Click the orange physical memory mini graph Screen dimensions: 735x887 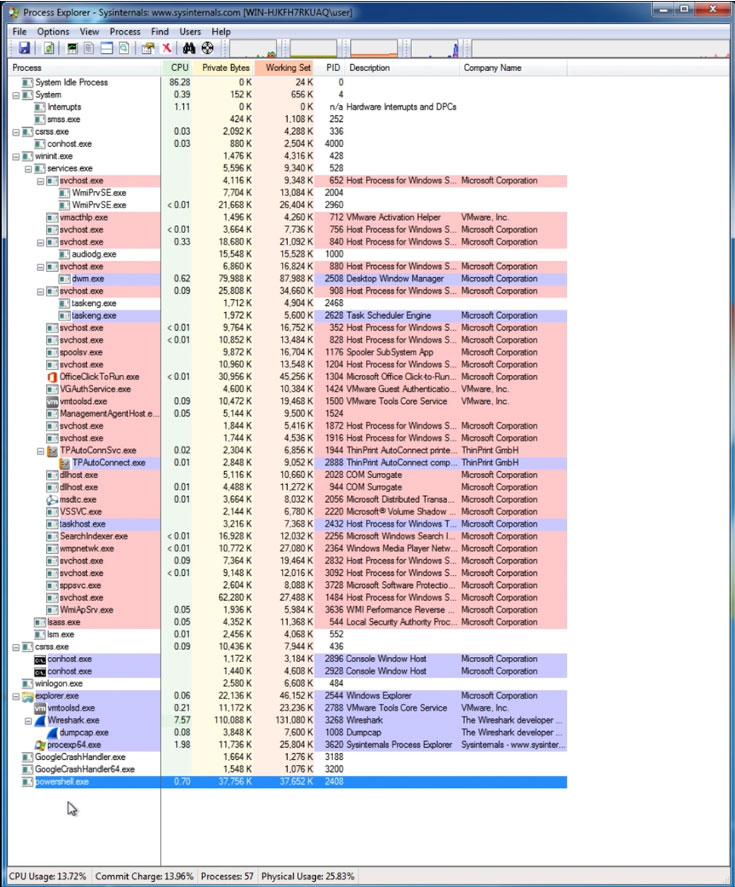pos(374,49)
